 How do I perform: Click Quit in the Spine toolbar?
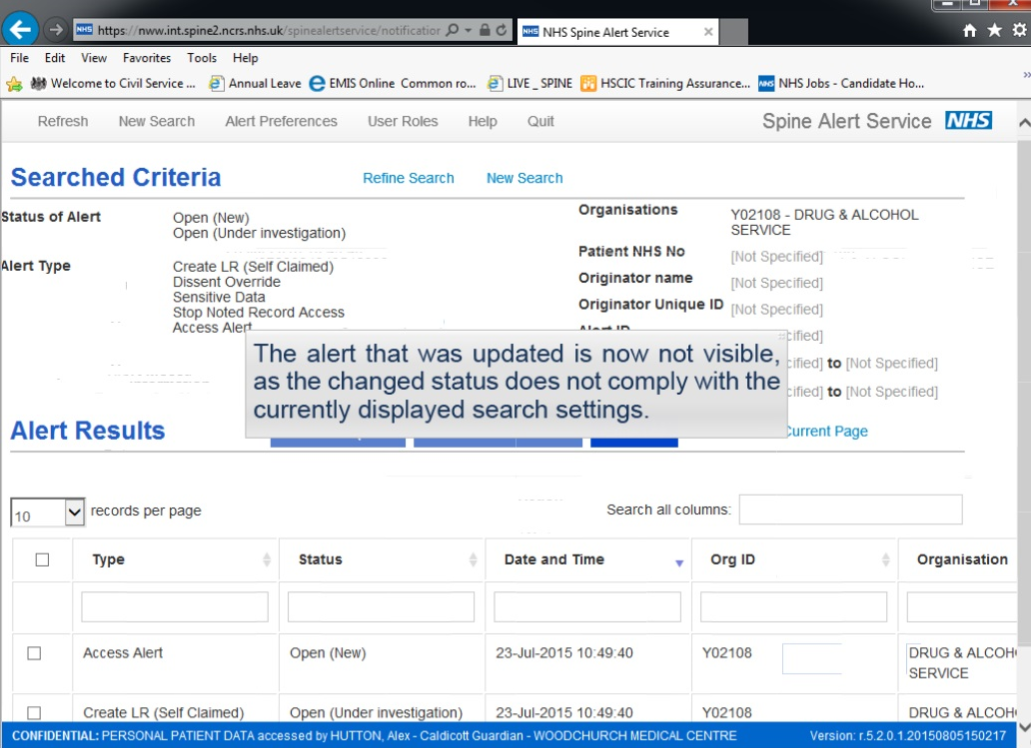coord(540,122)
